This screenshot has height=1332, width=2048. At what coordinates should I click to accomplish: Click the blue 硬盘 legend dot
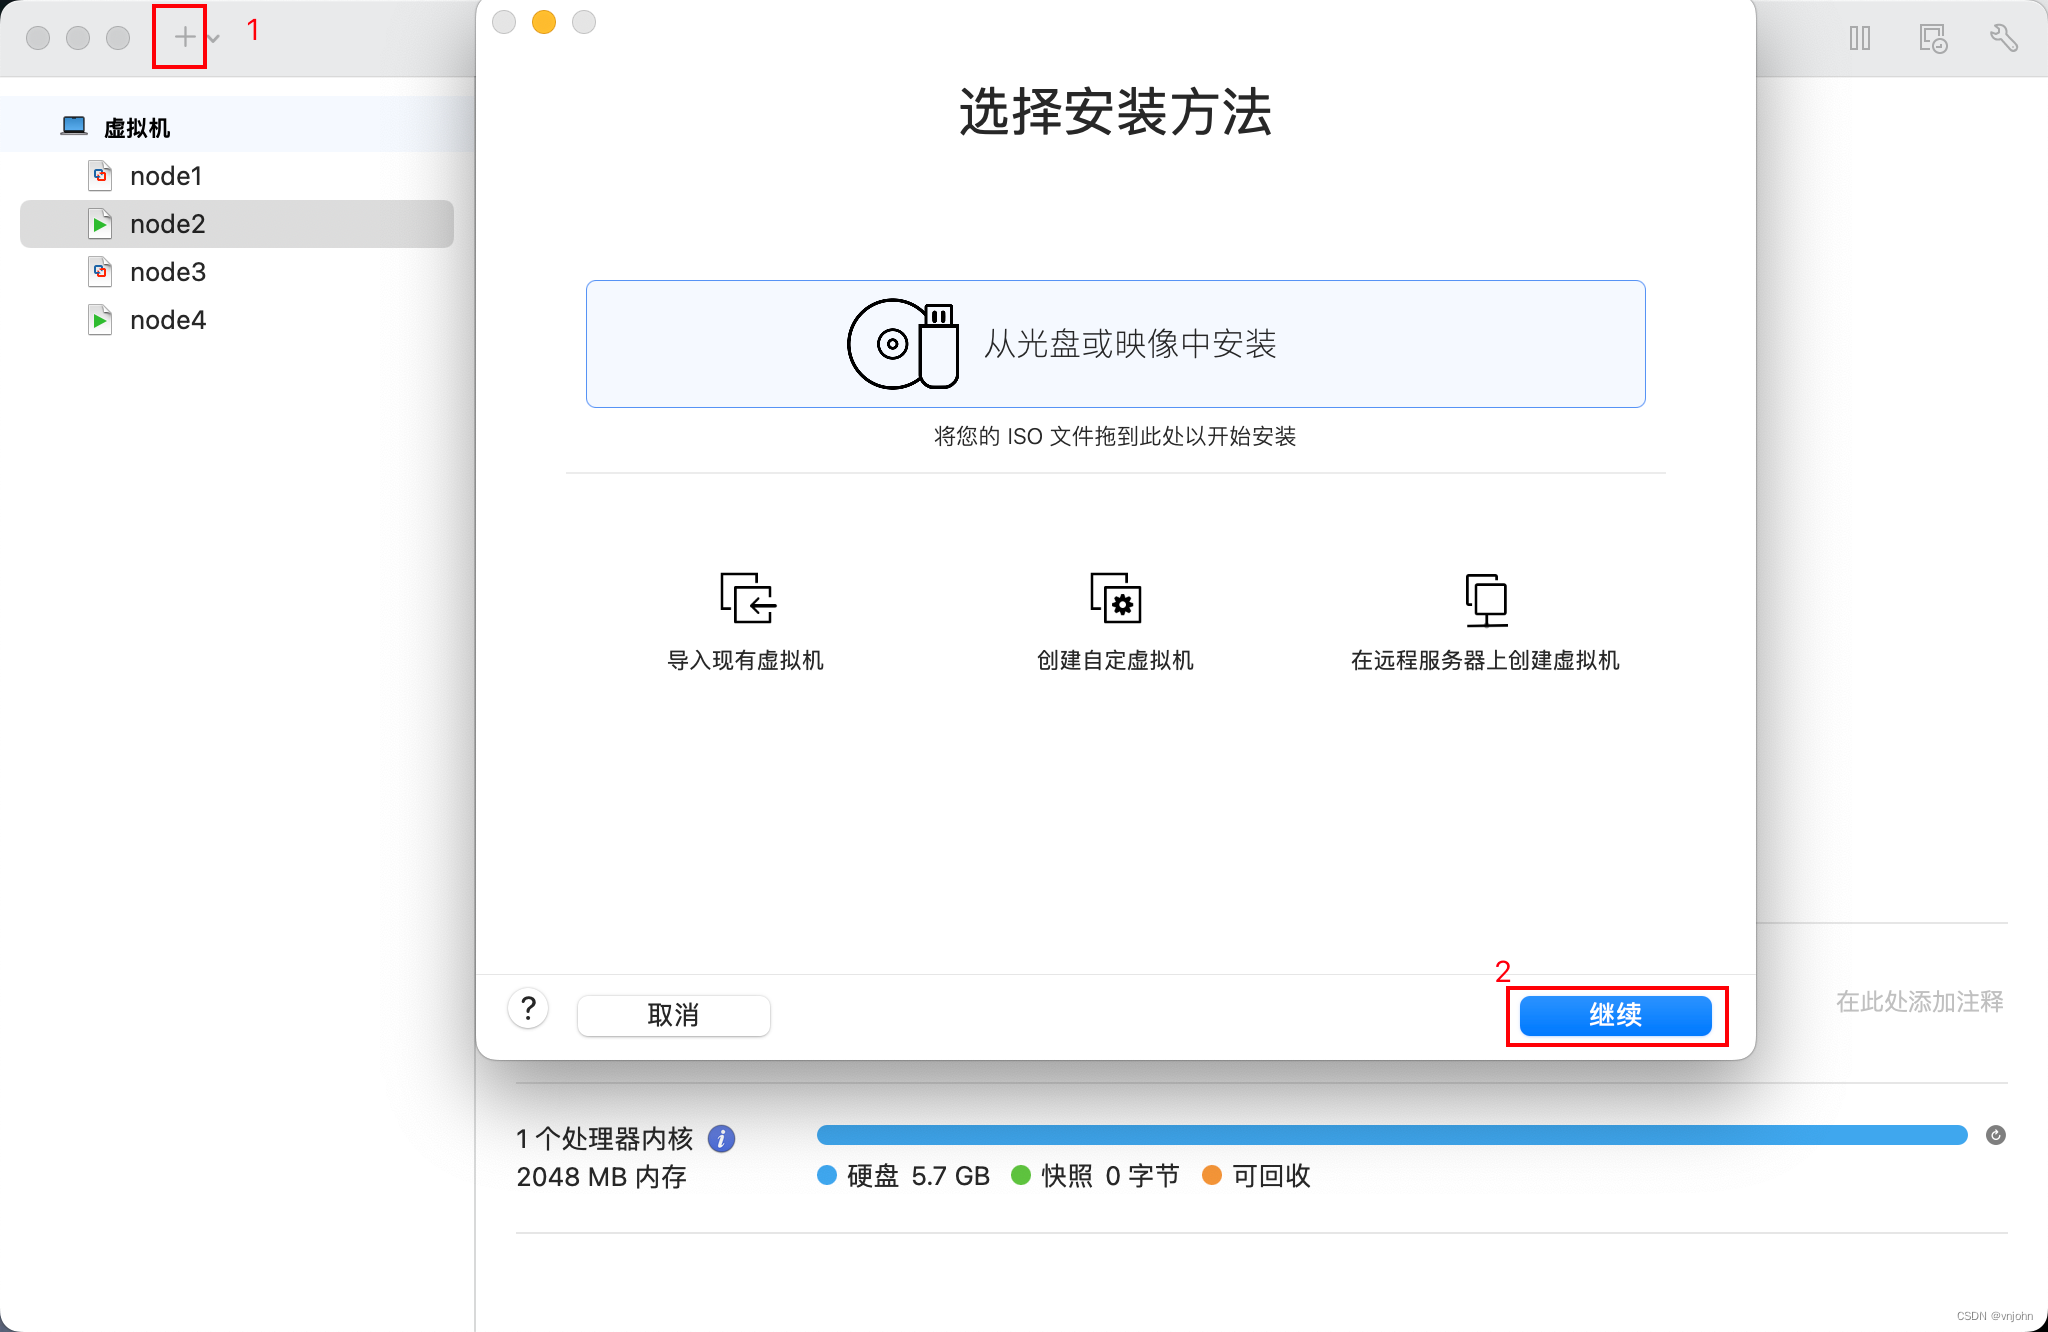[x=827, y=1175]
